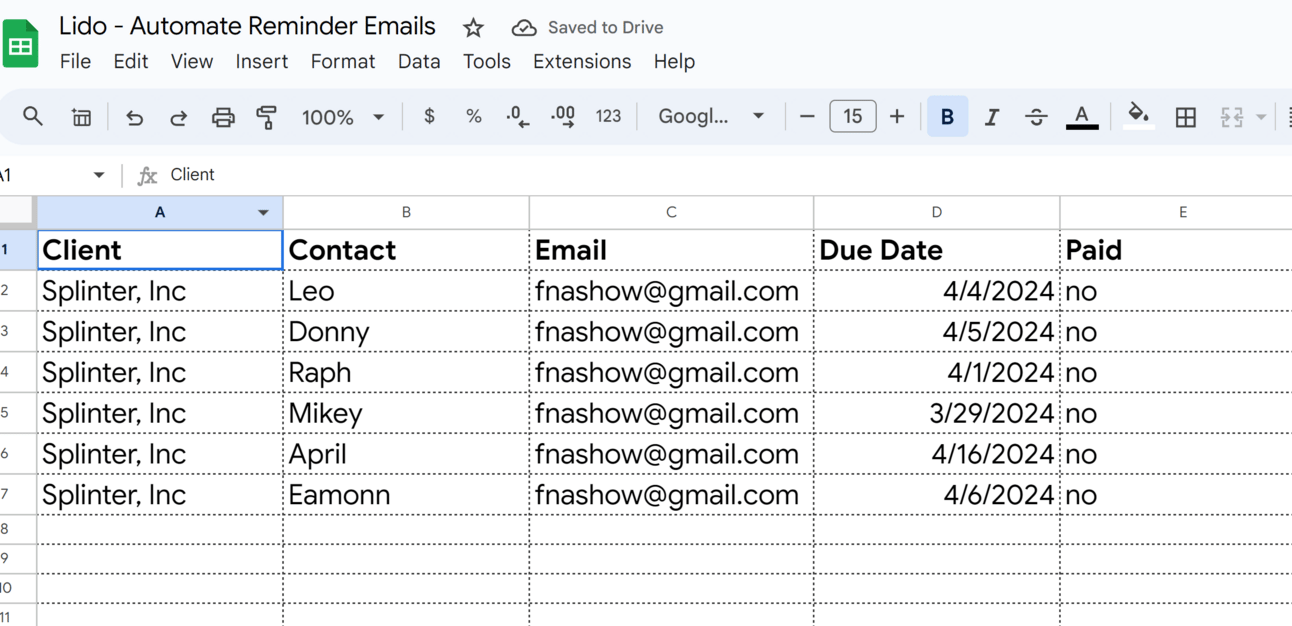The width and height of the screenshot is (1292, 626).
Task: Select column B header
Action: click(406, 212)
